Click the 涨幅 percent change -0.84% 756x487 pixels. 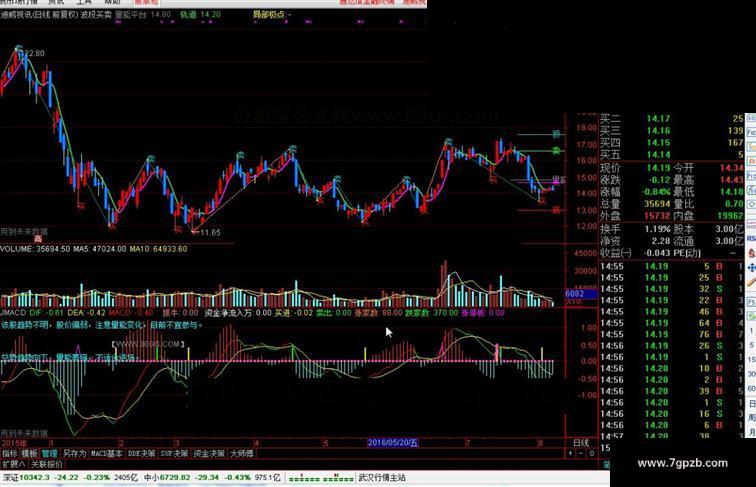coord(655,192)
